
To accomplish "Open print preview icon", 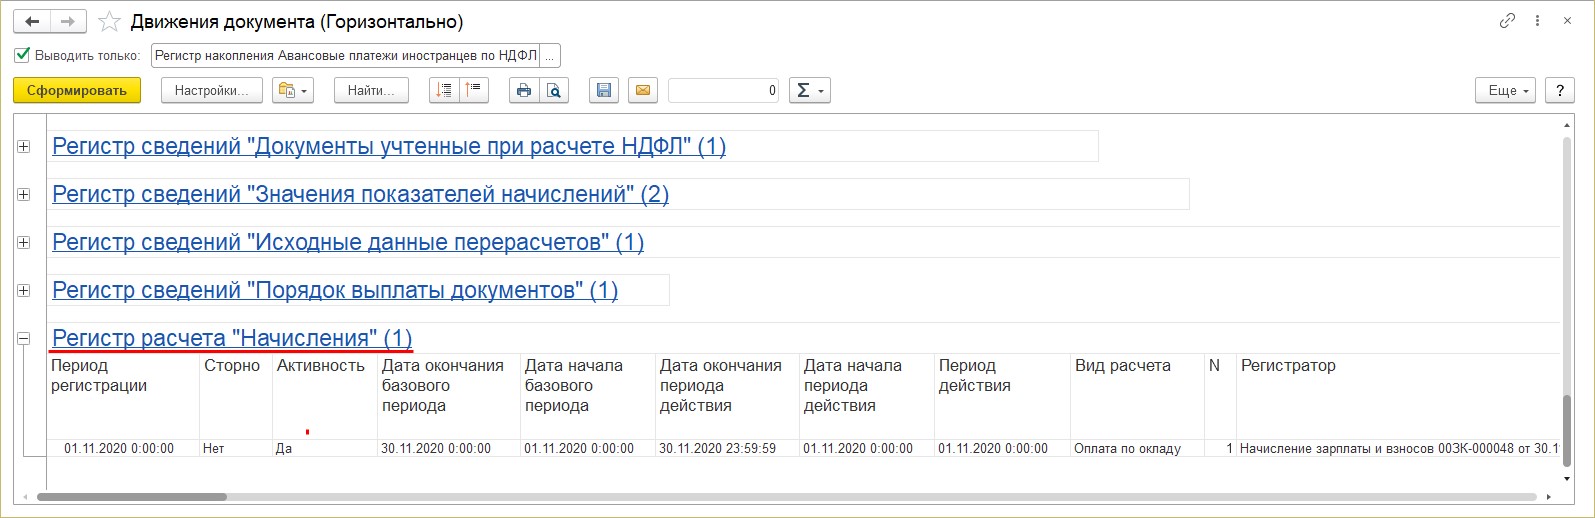I will point(554,90).
